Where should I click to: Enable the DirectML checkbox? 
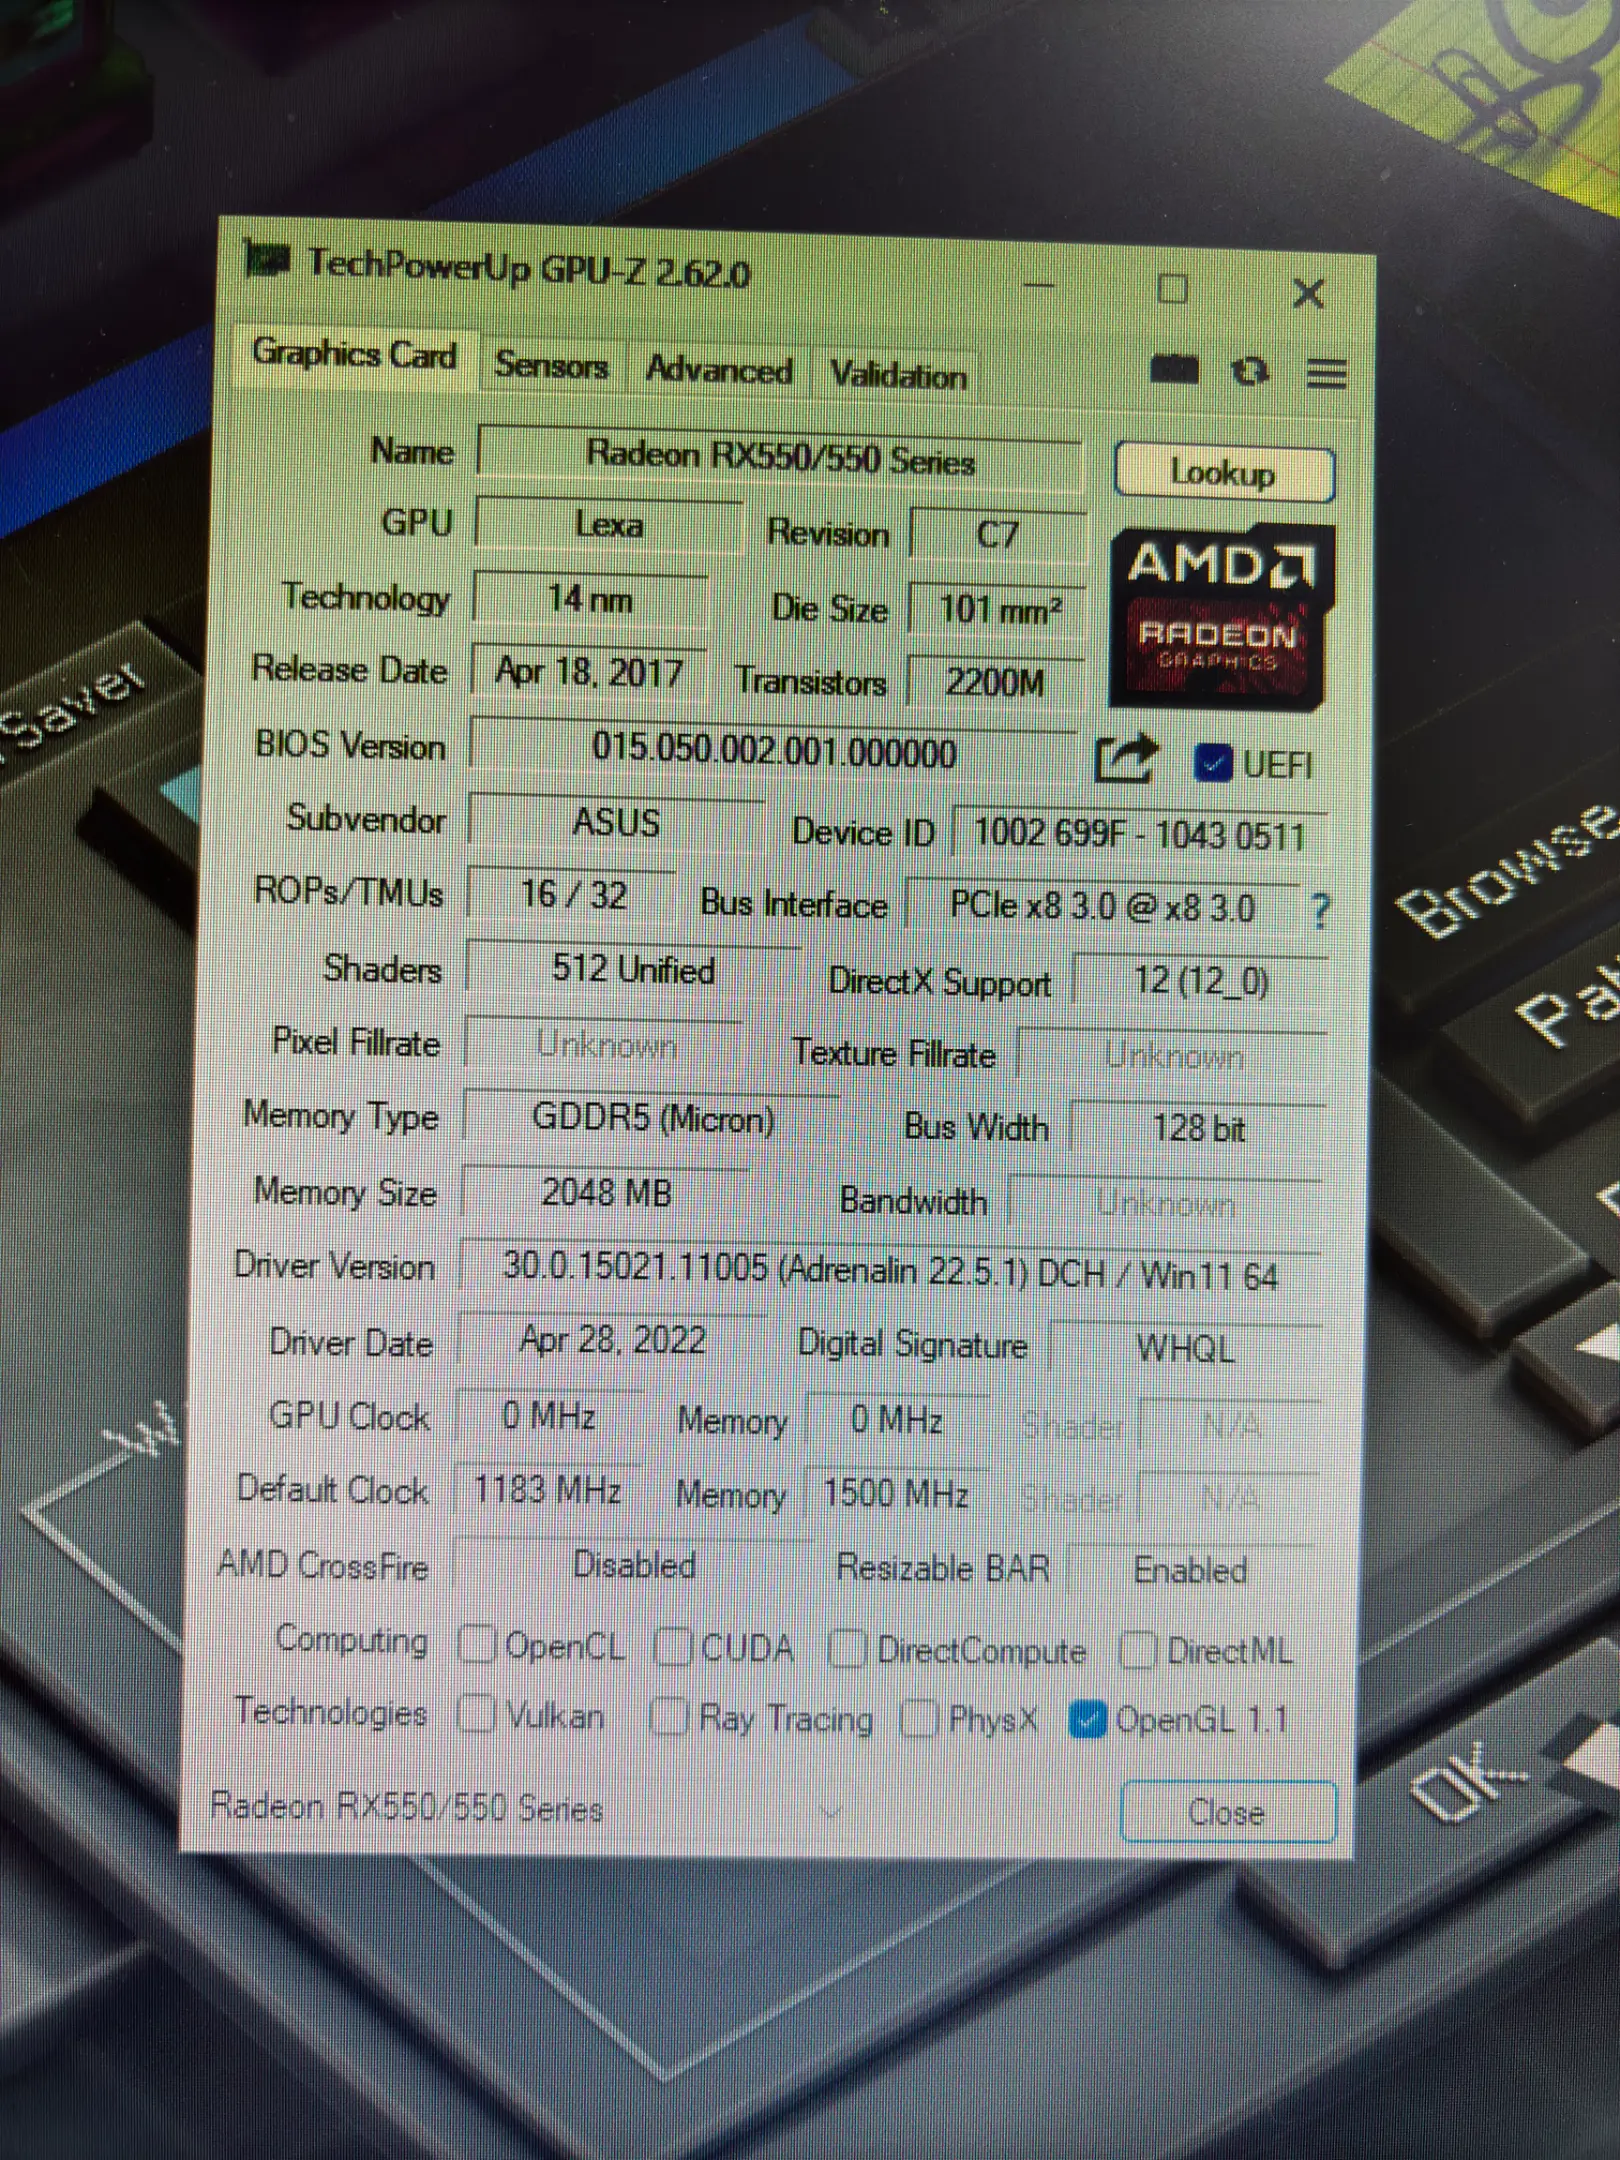pyautogui.click(x=1138, y=1650)
